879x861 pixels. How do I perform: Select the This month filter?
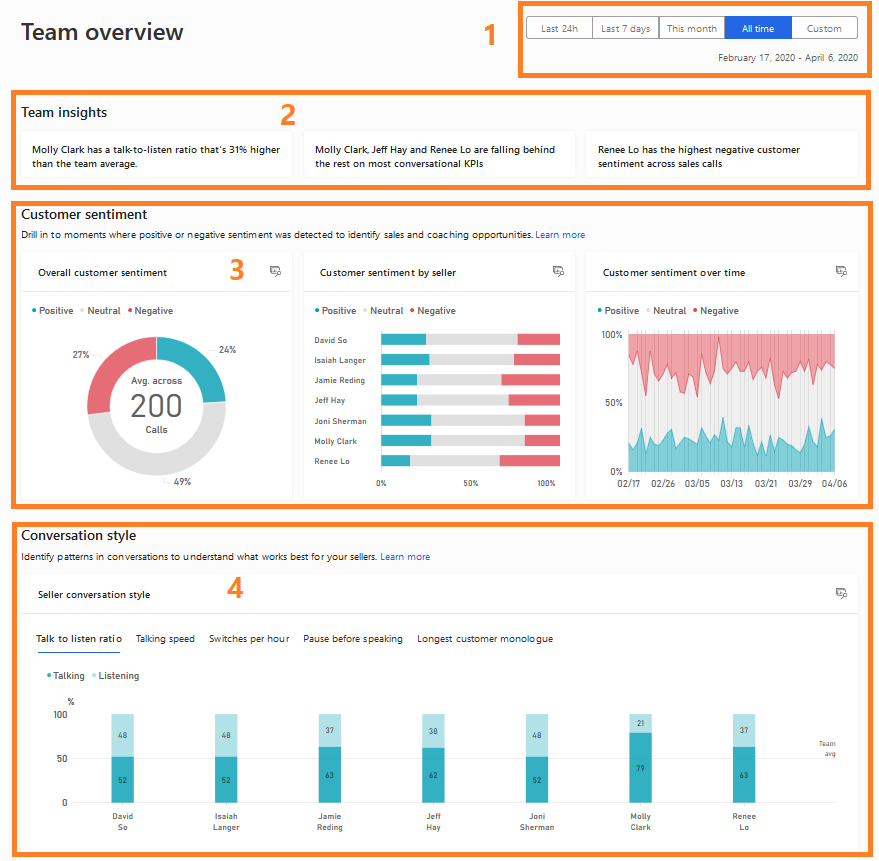691,27
